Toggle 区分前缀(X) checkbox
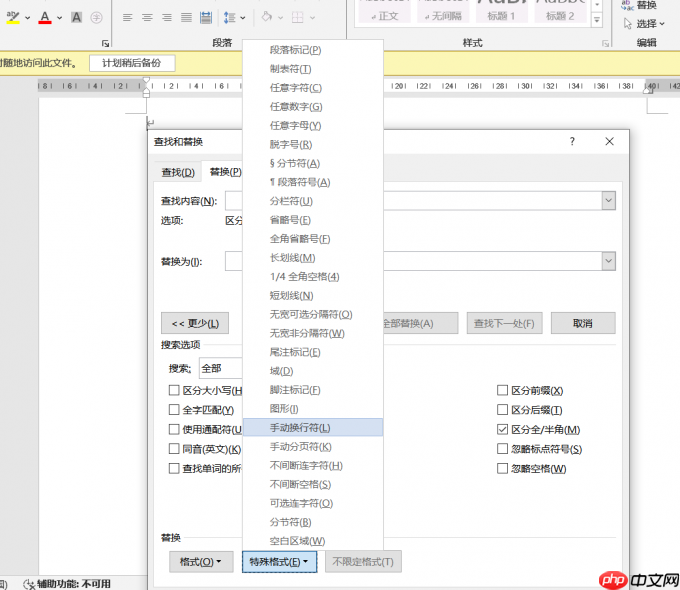This screenshot has height=590, width=680. tap(502, 390)
